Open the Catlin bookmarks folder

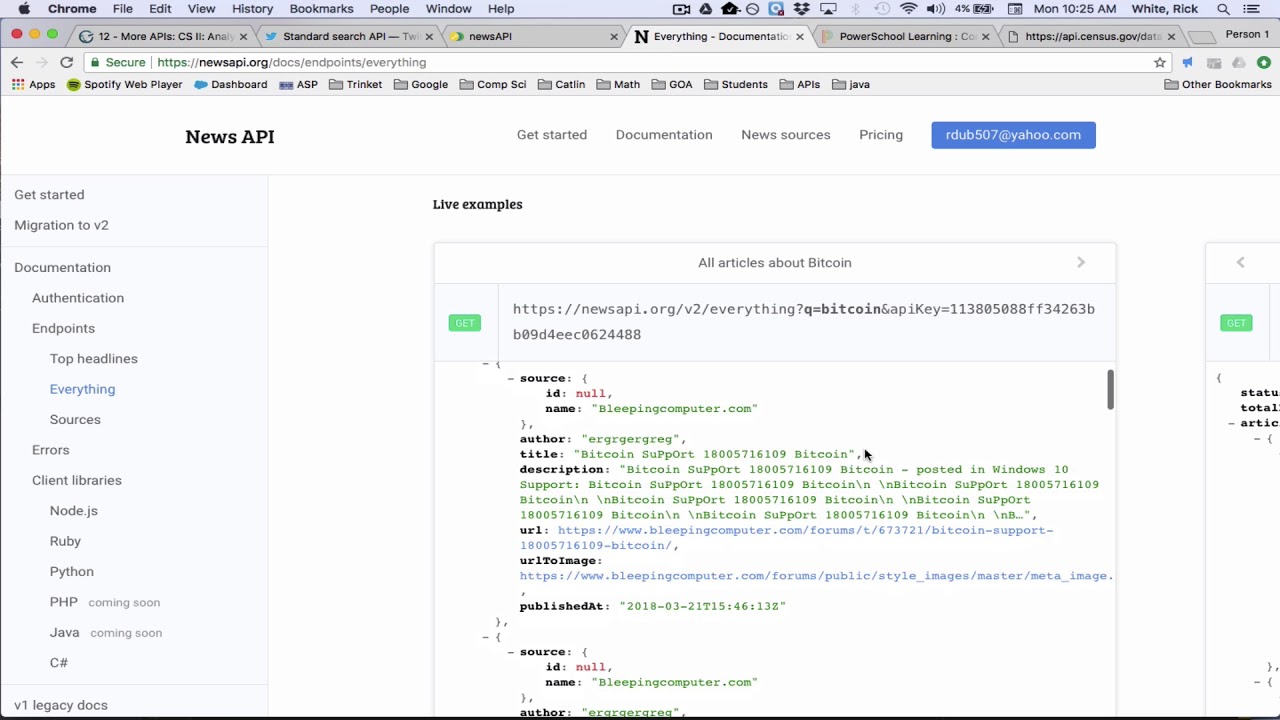pos(561,84)
